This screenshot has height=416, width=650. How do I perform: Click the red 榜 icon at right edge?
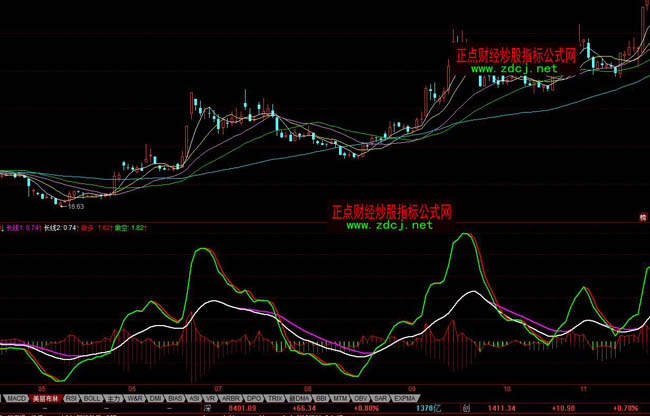(643, 216)
